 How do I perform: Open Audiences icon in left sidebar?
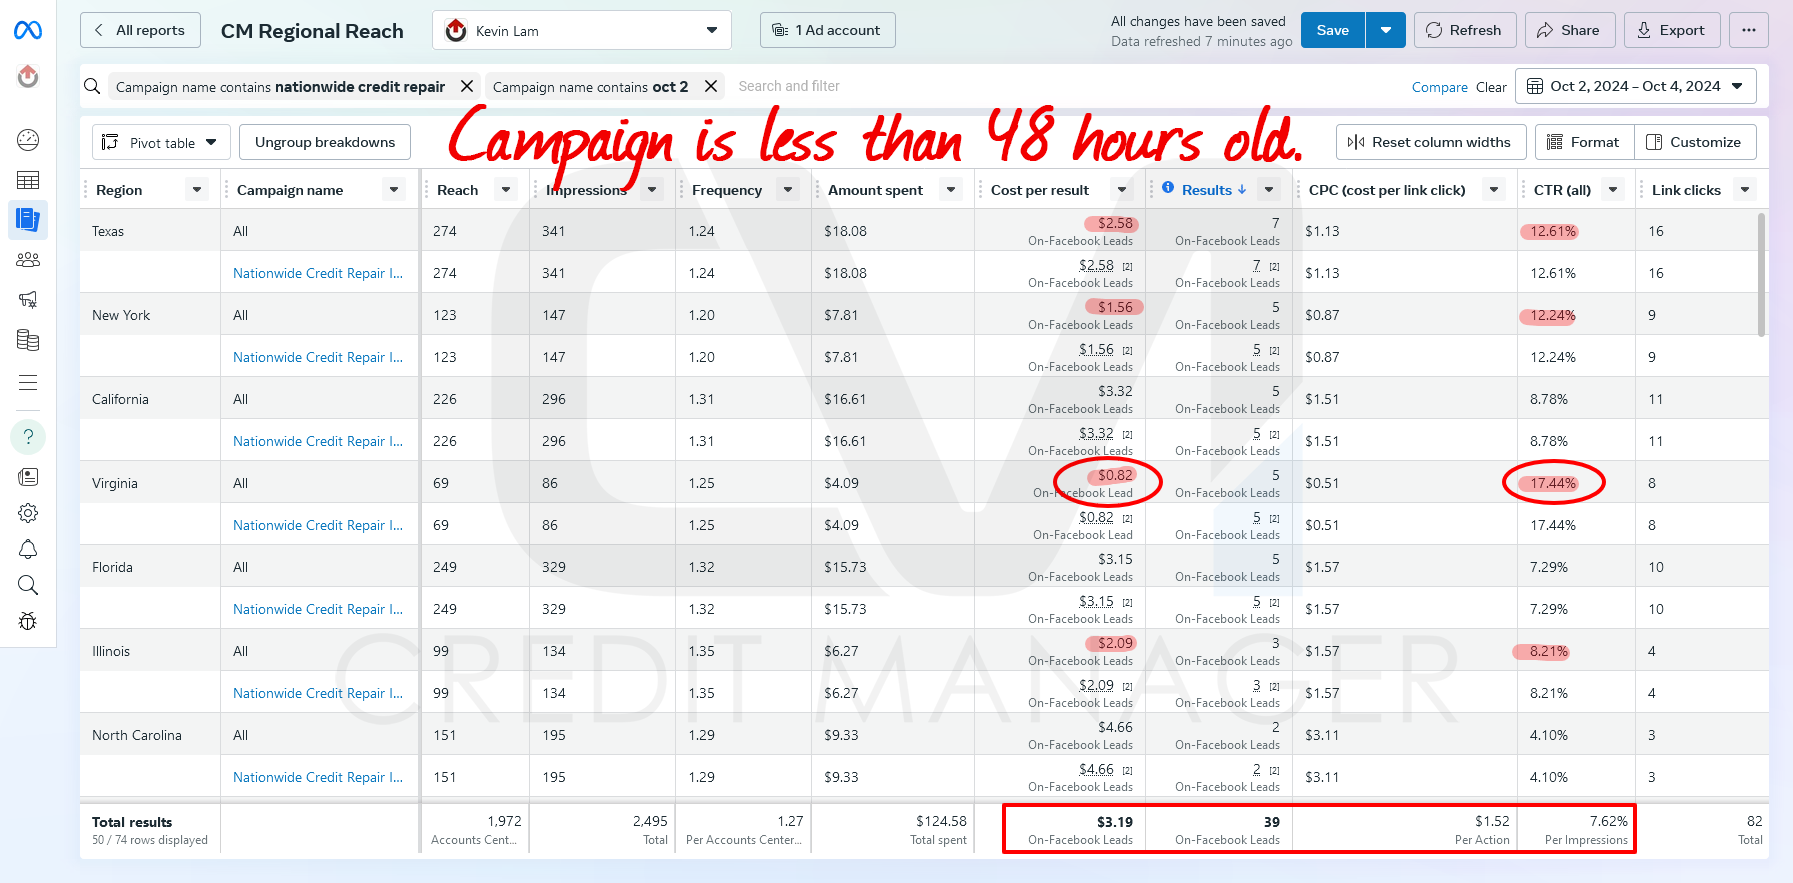coord(28,260)
